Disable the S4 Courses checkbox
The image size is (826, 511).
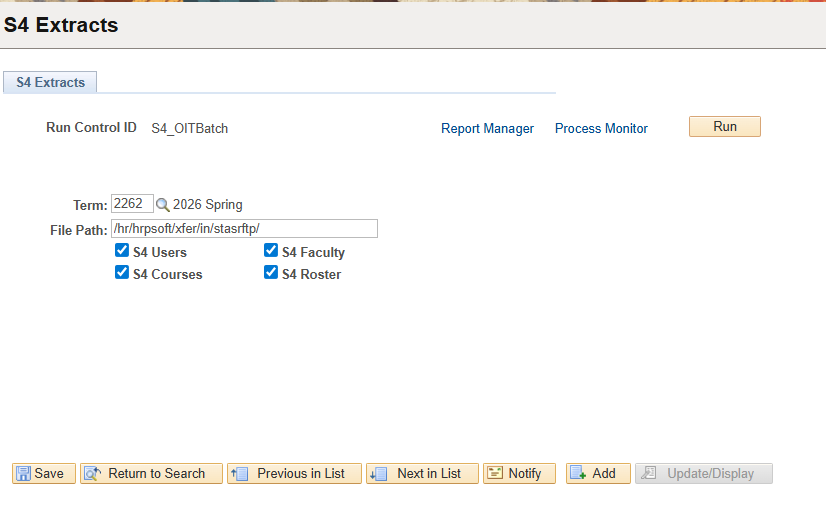(x=122, y=272)
